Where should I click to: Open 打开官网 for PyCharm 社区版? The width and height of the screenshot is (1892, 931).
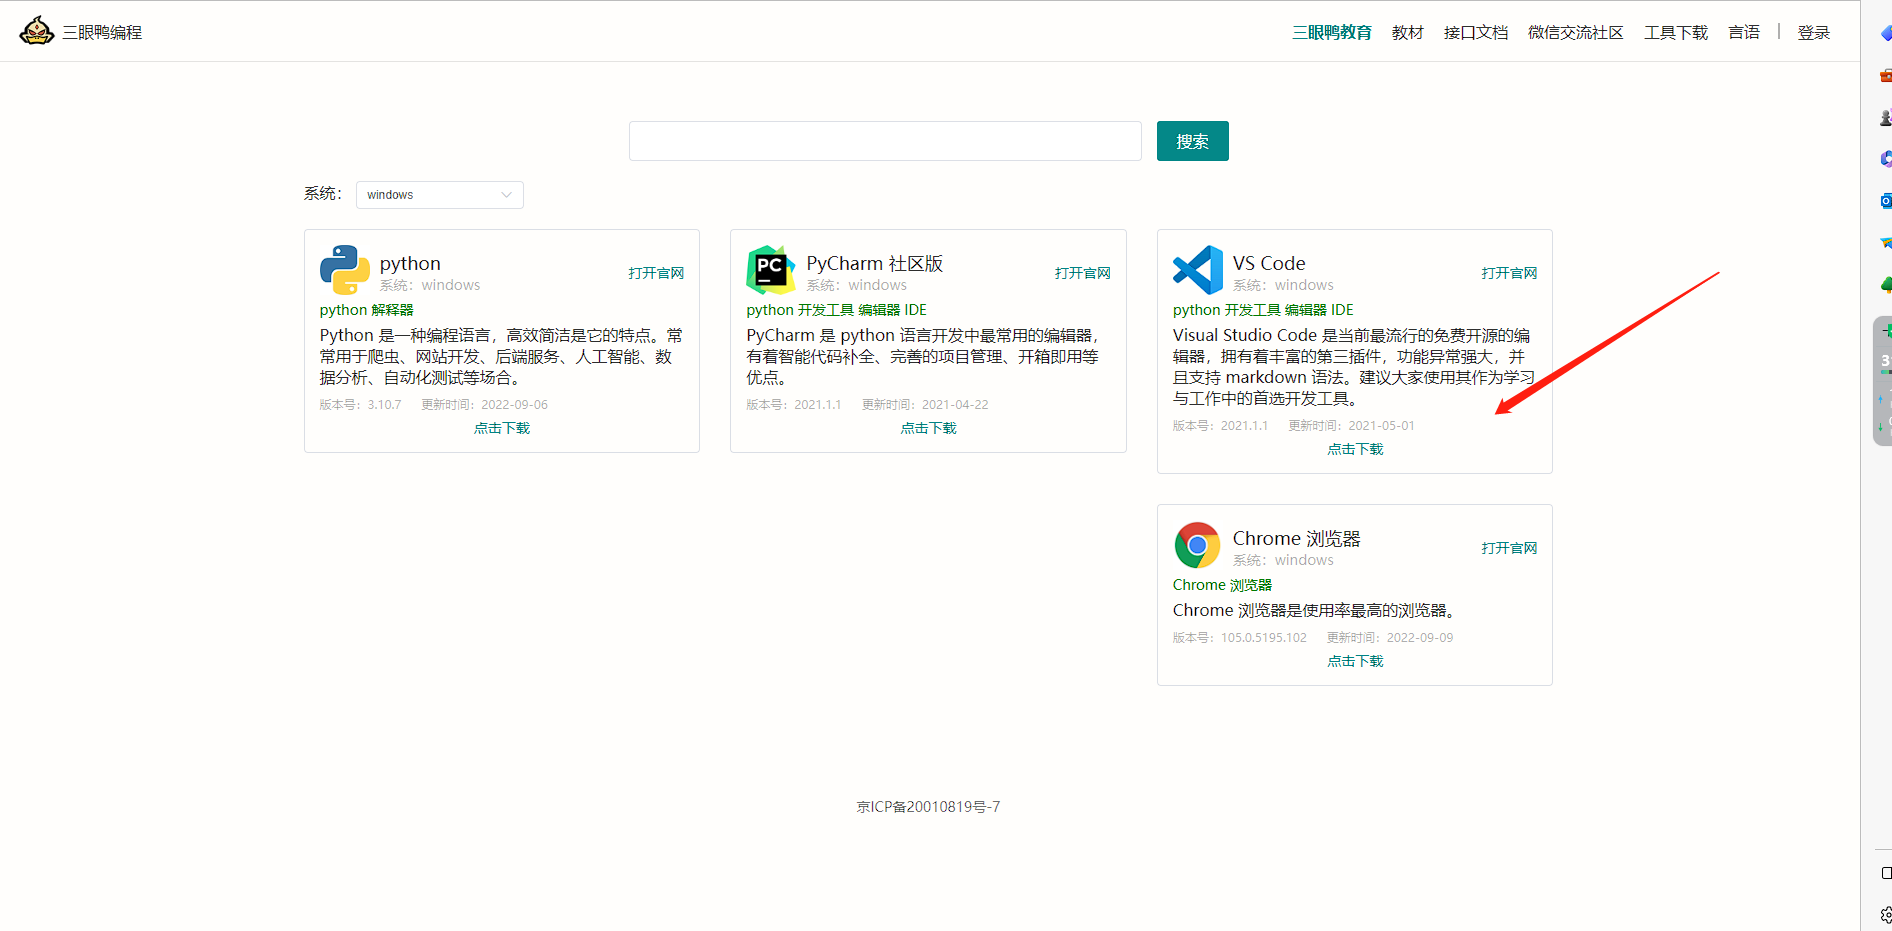pyautogui.click(x=1083, y=273)
